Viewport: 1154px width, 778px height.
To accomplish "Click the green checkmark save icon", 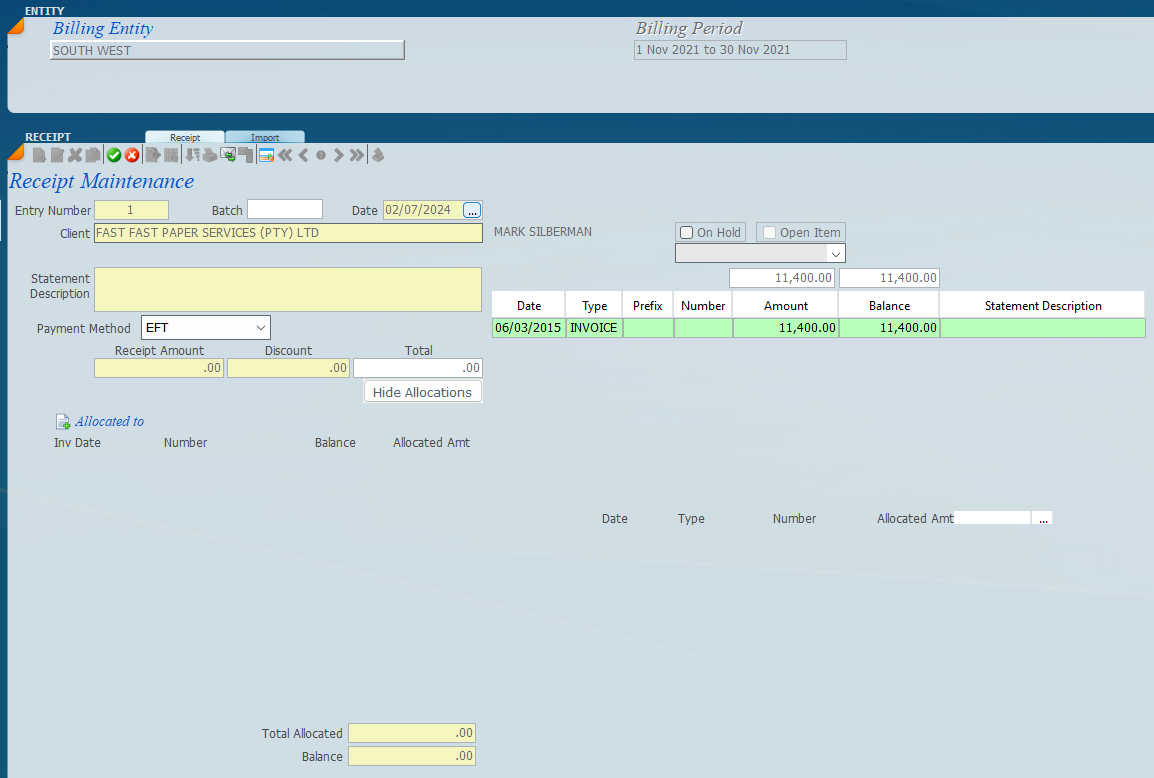I will (x=114, y=155).
